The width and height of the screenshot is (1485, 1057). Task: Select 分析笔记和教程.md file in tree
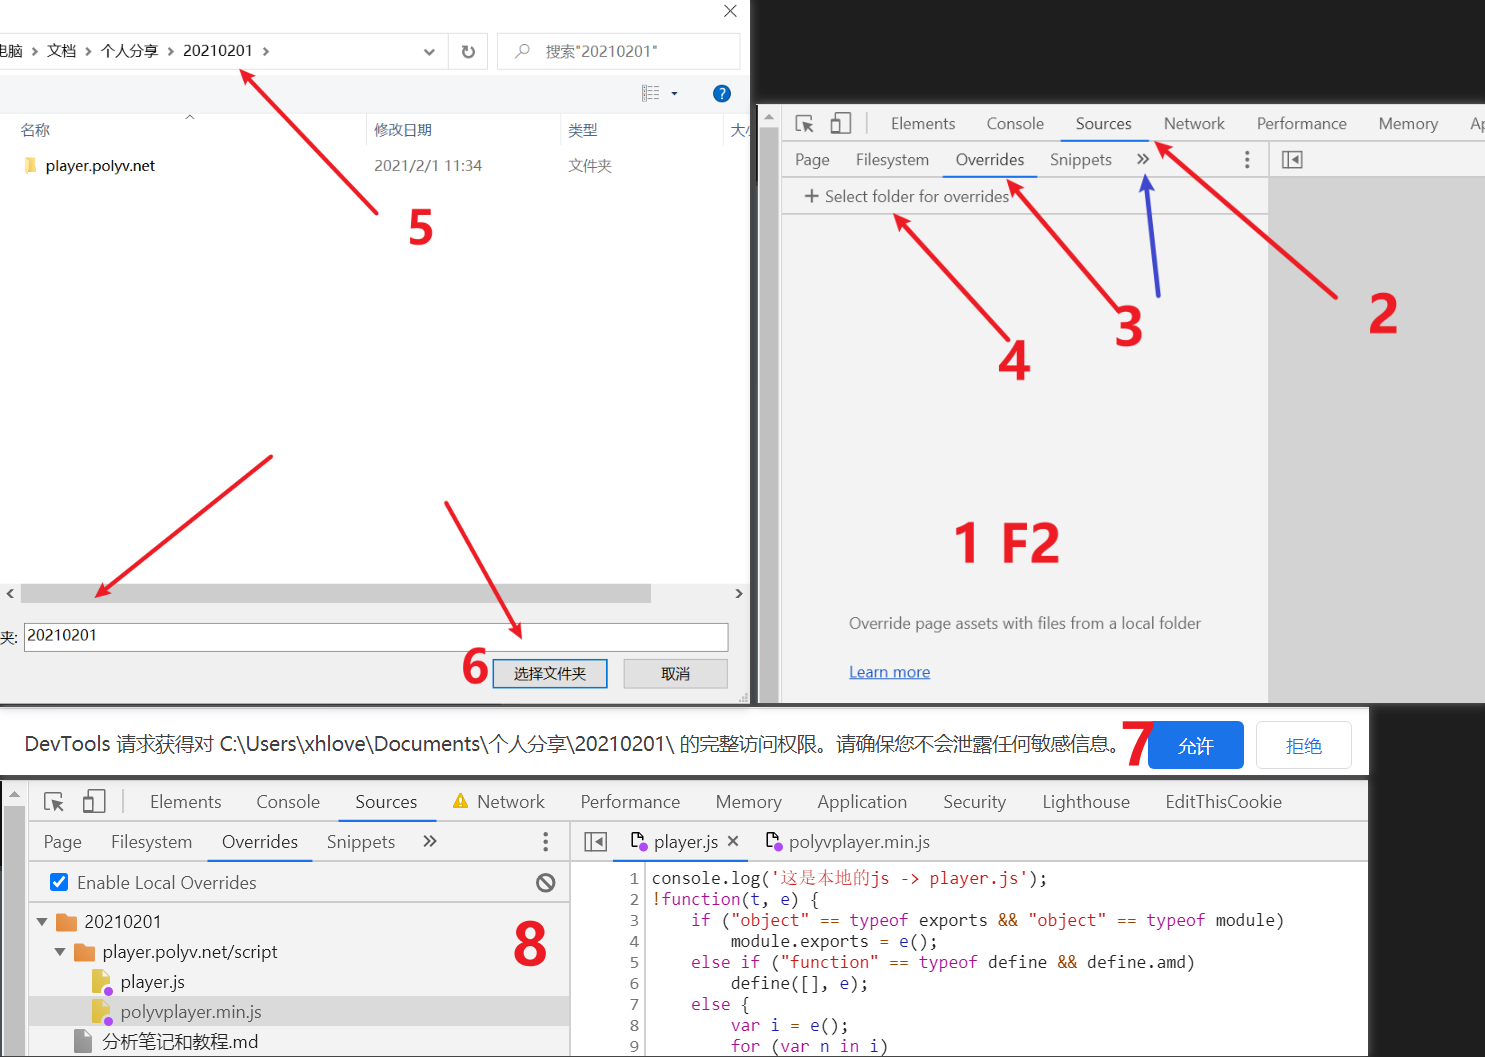coord(180,1042)
